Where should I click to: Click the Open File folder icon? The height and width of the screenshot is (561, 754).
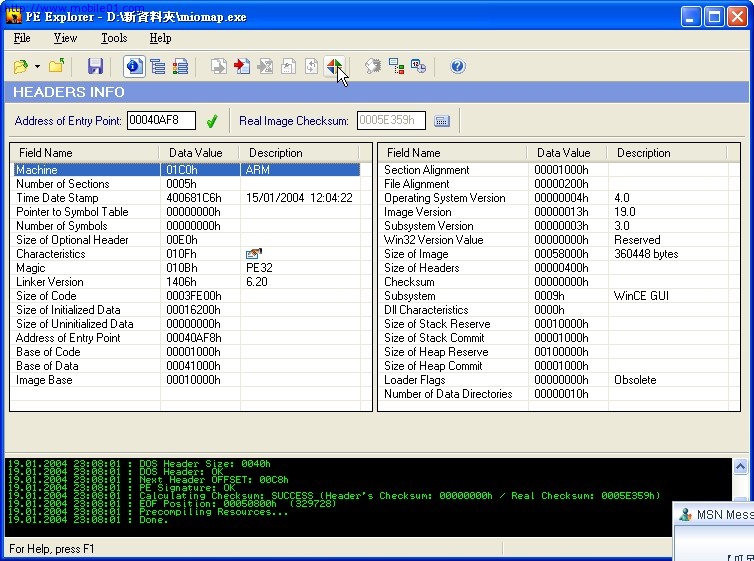21,66
